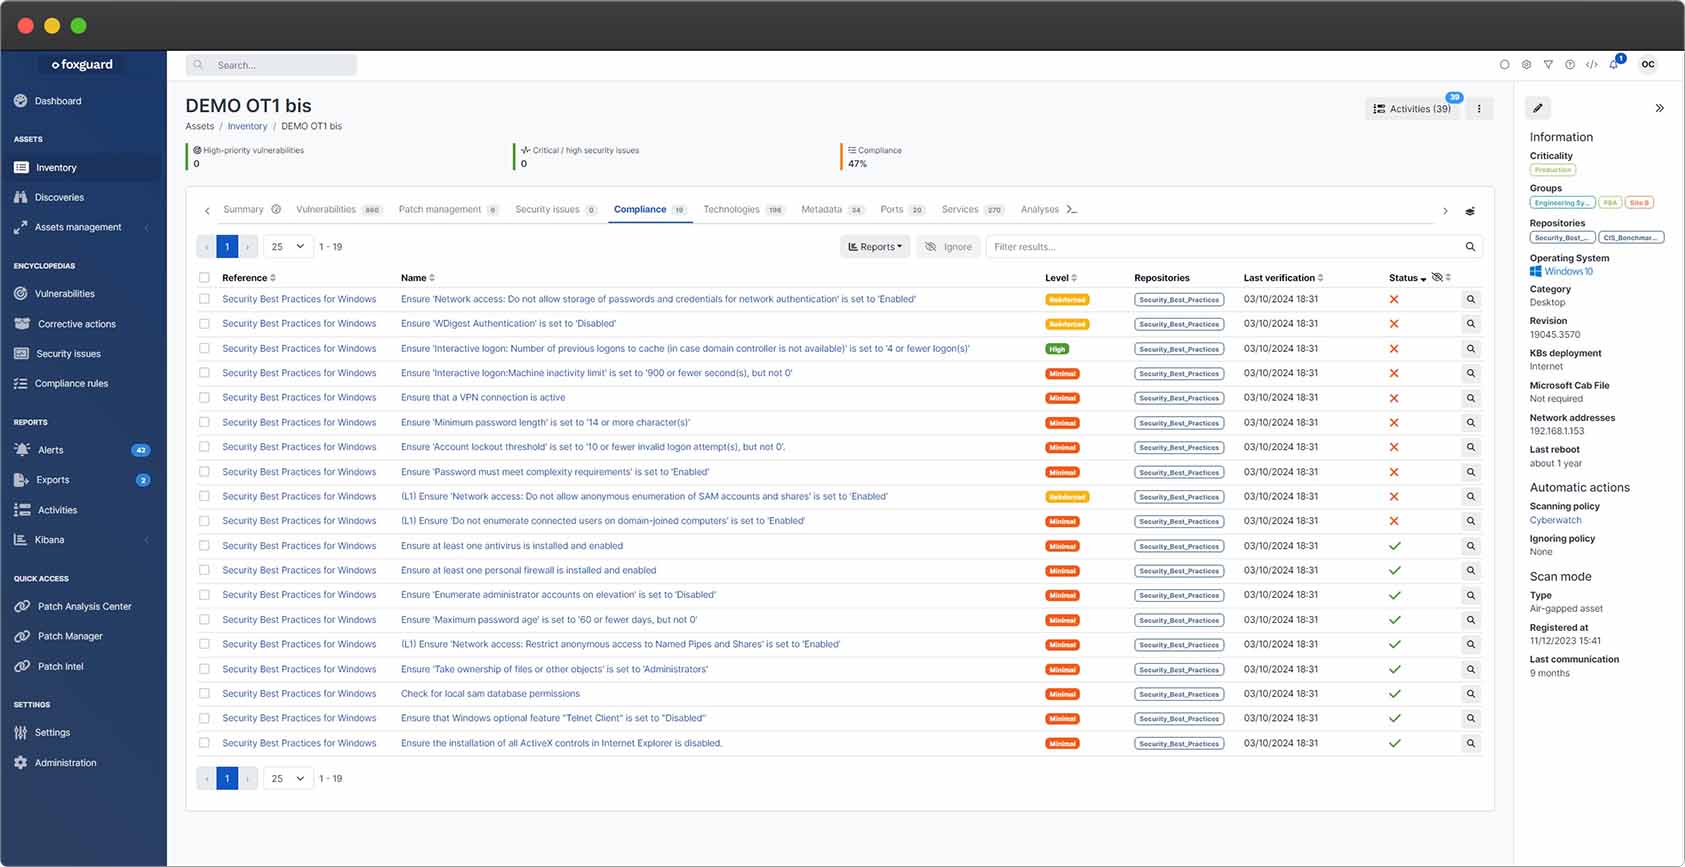Image resolution: width=1685 pixels, height=867 pixels.
Task: Check the box for 'Minimum password length' row
Action: pos(204,423)
